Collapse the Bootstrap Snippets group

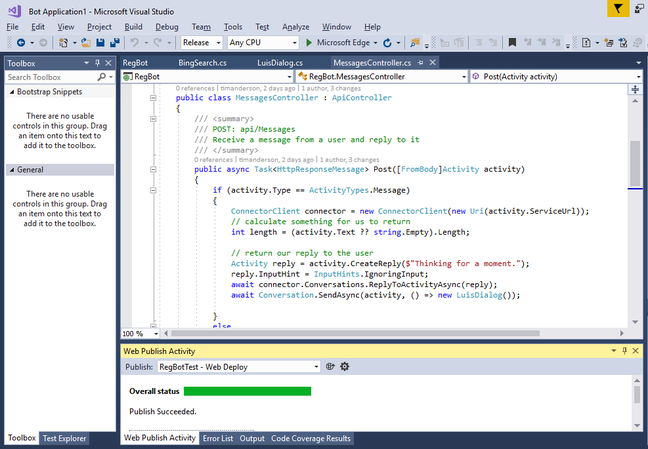coord(12,92)
